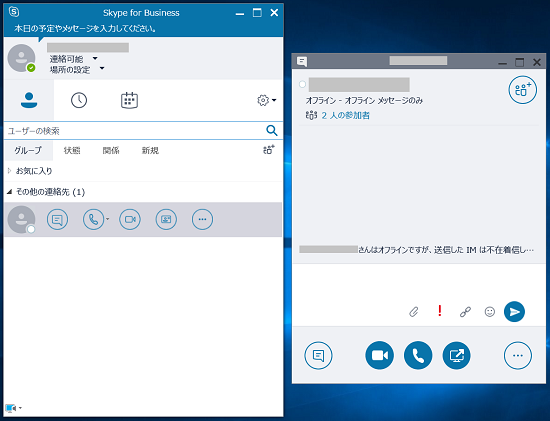Screen dimensions: 550x421
Task: Insert a link with the chain icon
Action: coord(465,312)
